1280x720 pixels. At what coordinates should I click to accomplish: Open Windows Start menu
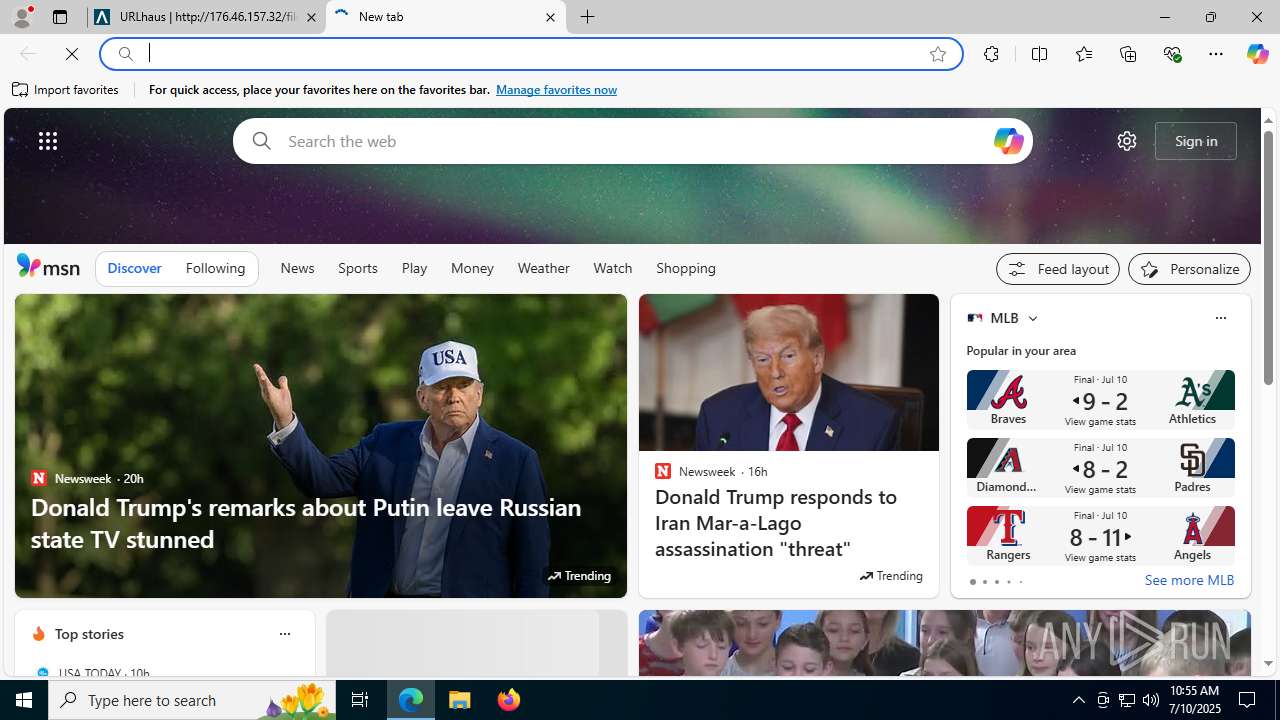click(24, 700)
